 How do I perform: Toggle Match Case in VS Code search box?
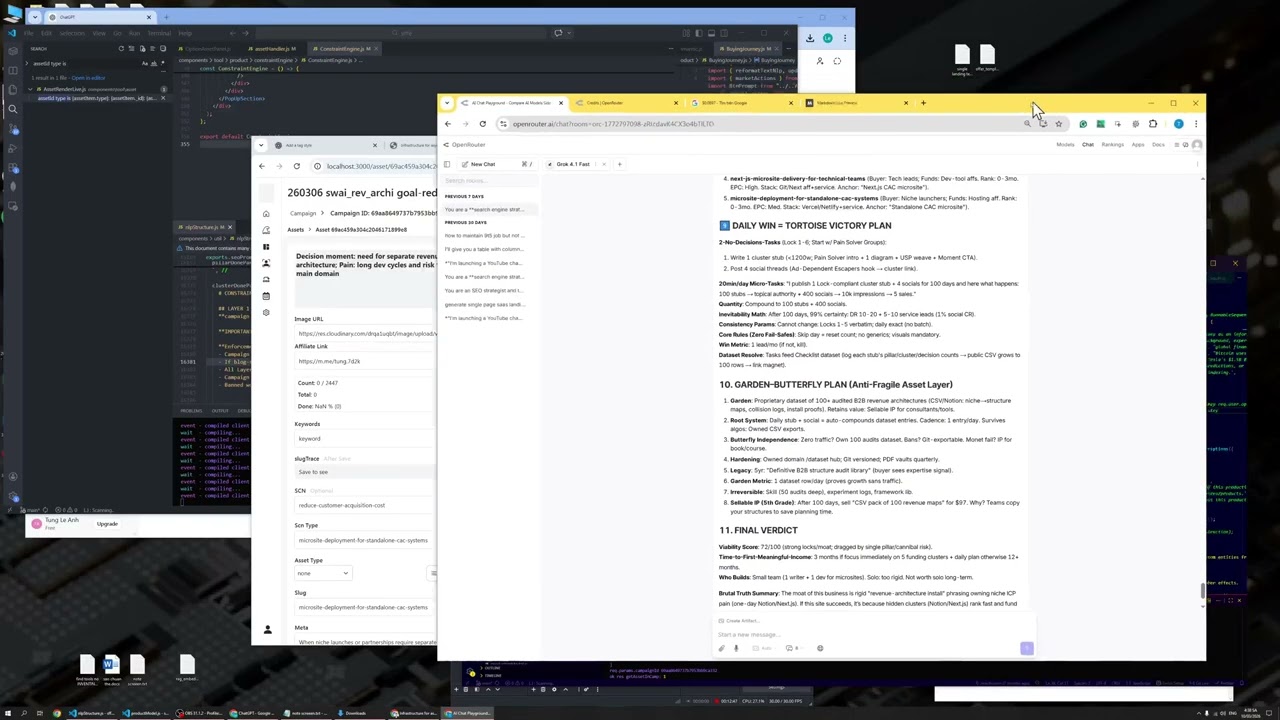(x=146, y=63)
